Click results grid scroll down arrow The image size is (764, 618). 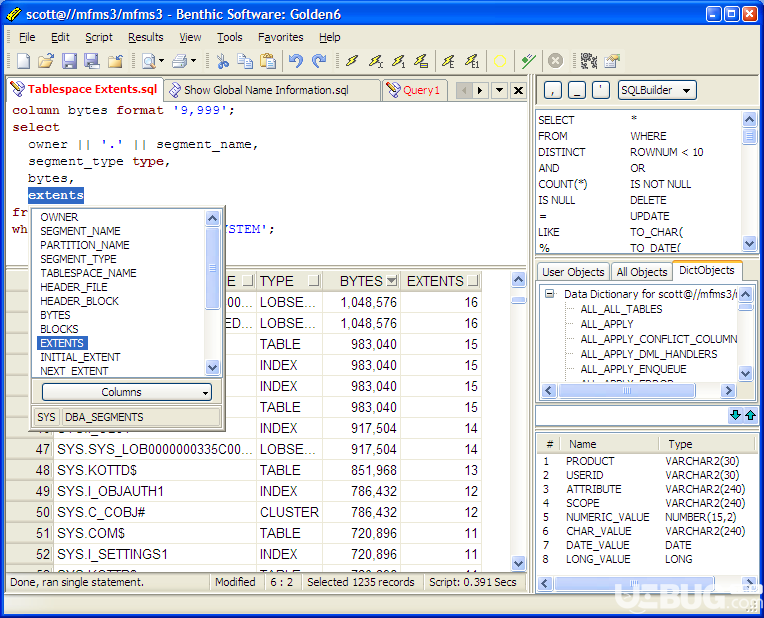pos(518,563)
